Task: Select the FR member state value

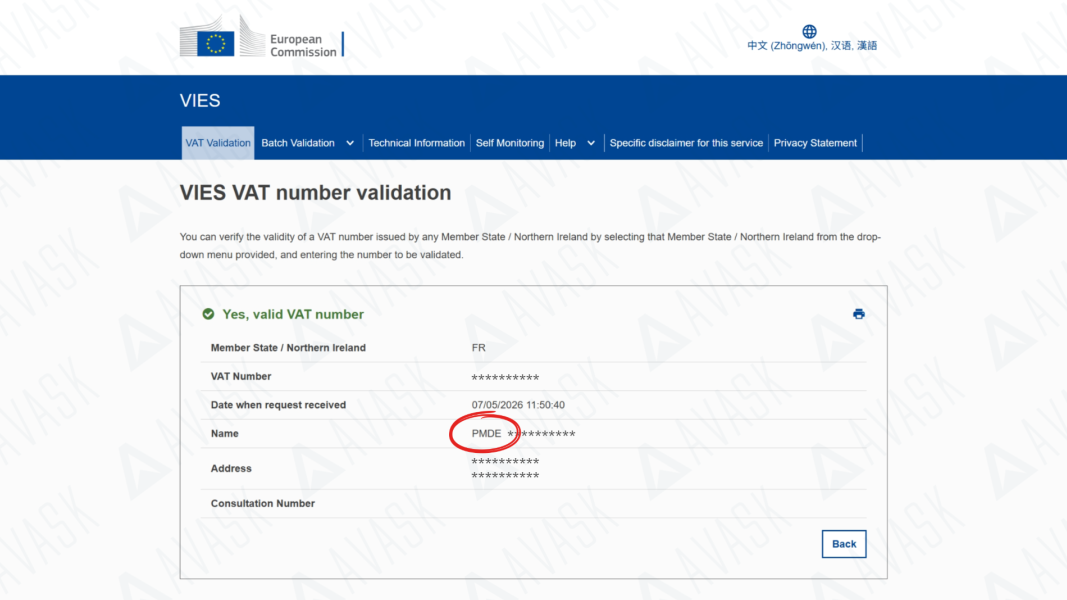Action: (x=478, y=348)
